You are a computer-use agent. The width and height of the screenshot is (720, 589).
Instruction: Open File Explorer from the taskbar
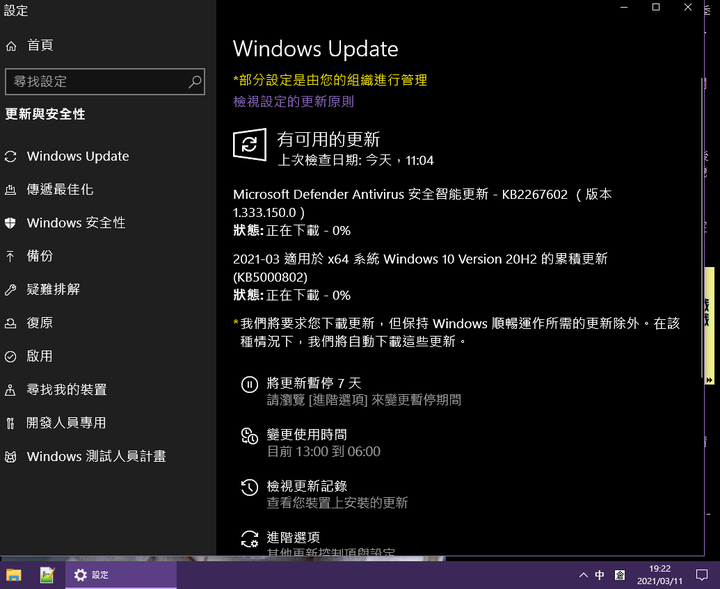(x=13, y=575)
